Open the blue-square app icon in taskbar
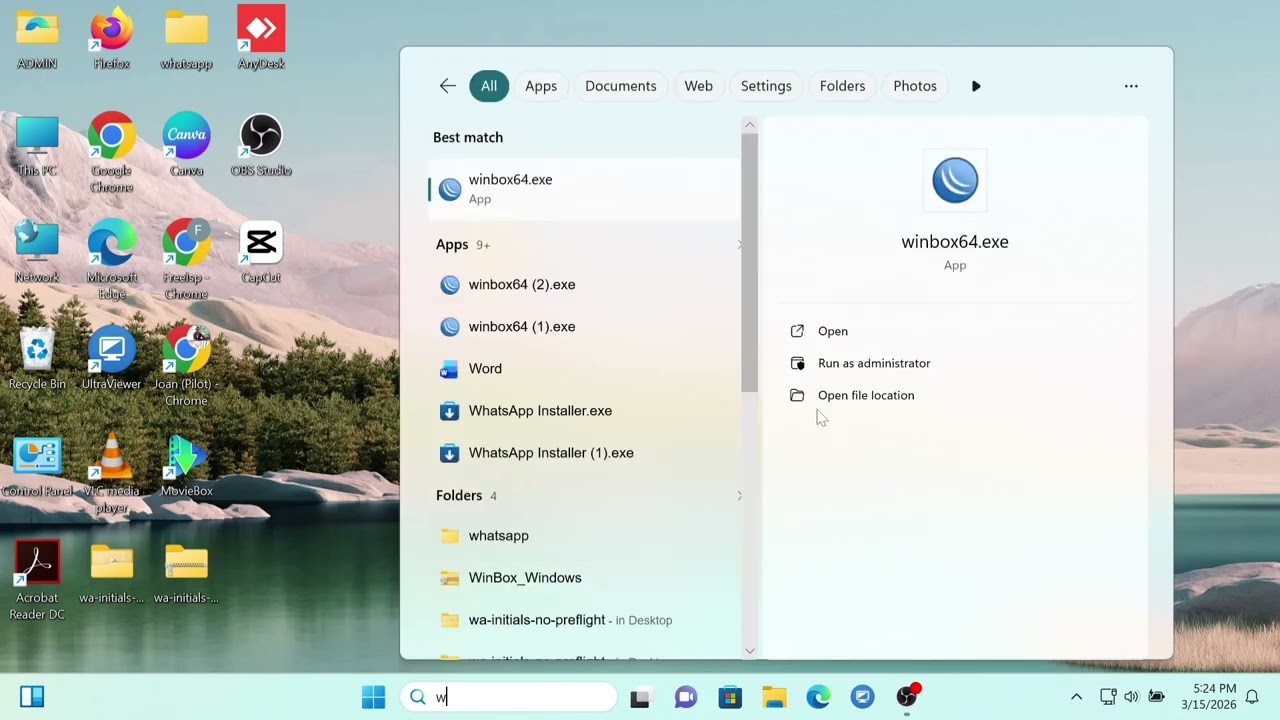The height and width of the screenshot is (720, 1280). pyautogui.click(x=863, y=697)
